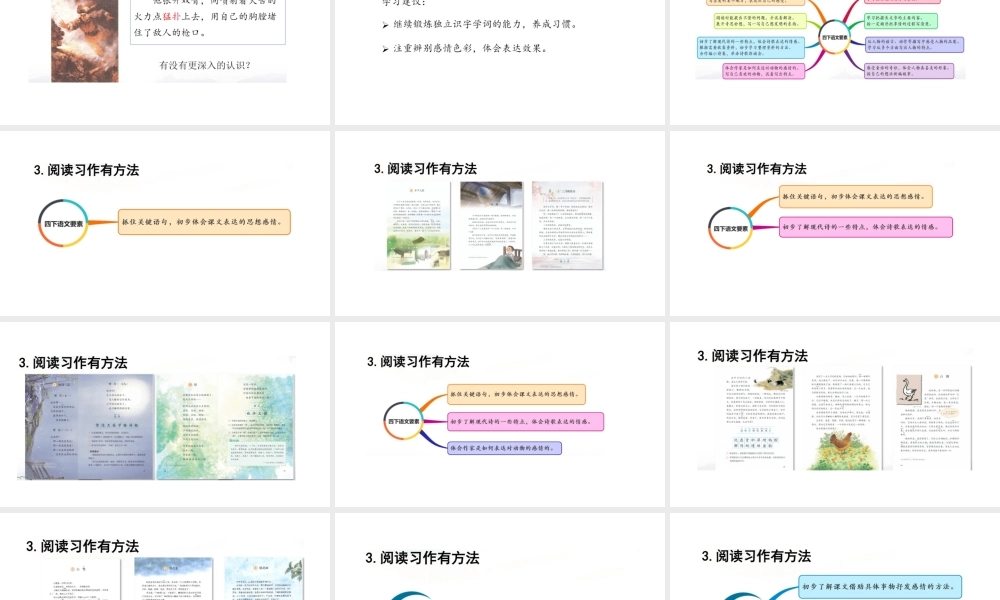Image resolution: width=1000 pixels, height=600 pixels.
Task: Click the blue 初步了解课文借助具体事物抒发感情的方法 box
Action: [x=880, y=587]
